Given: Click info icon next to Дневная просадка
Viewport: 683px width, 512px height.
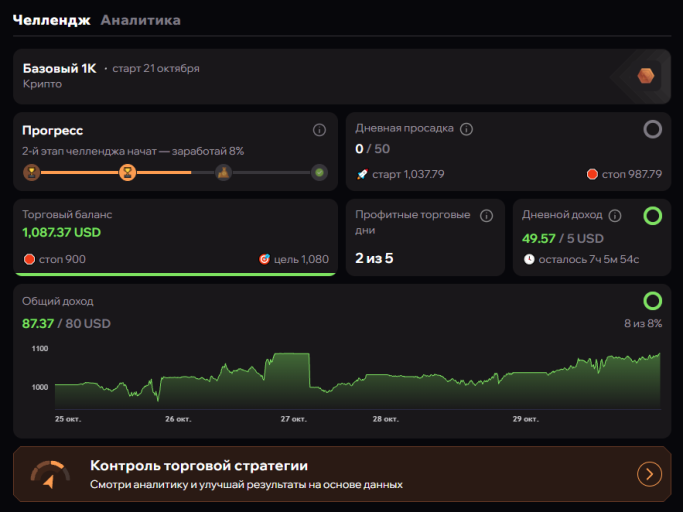Looking at the screenshot, I should point(467,129).
